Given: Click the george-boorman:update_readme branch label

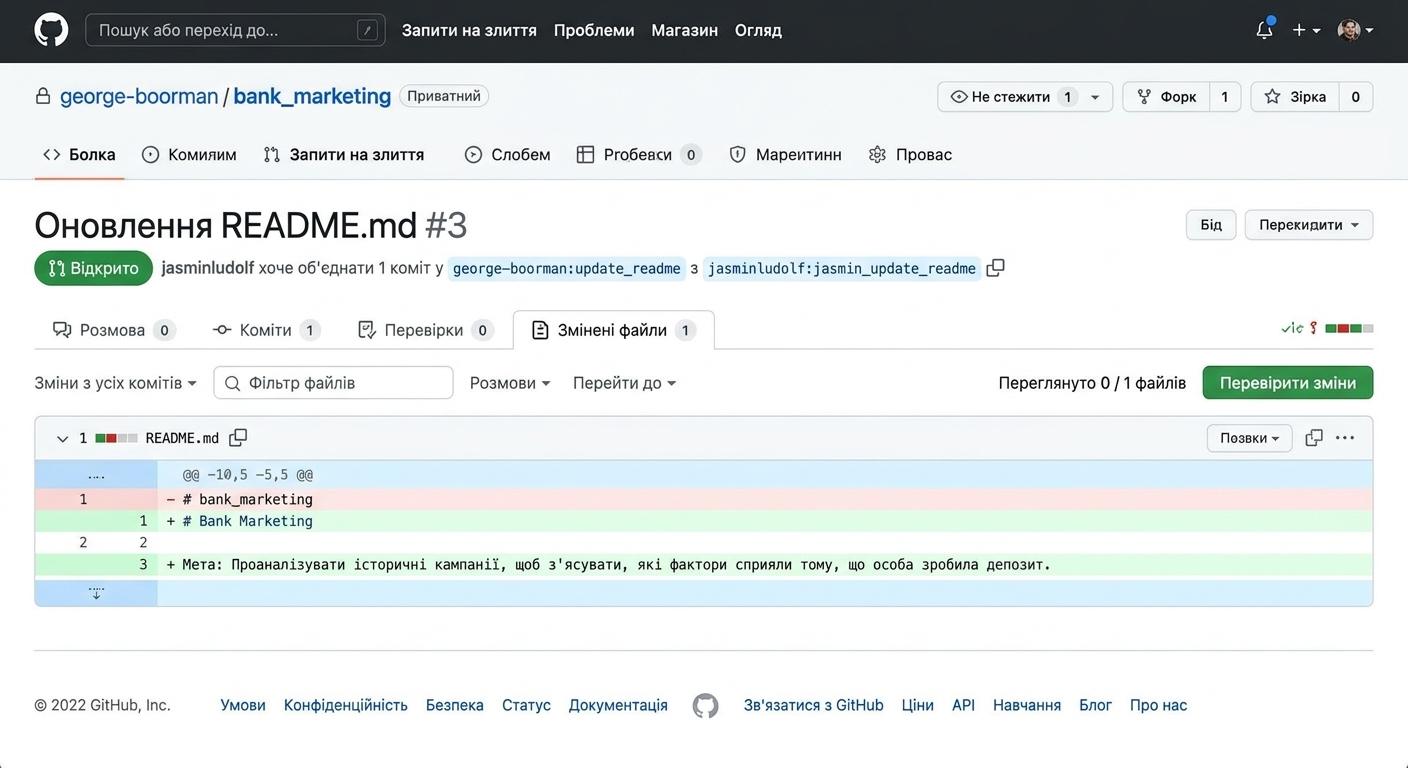Looking at the screenshot, I should pos(566,268).
